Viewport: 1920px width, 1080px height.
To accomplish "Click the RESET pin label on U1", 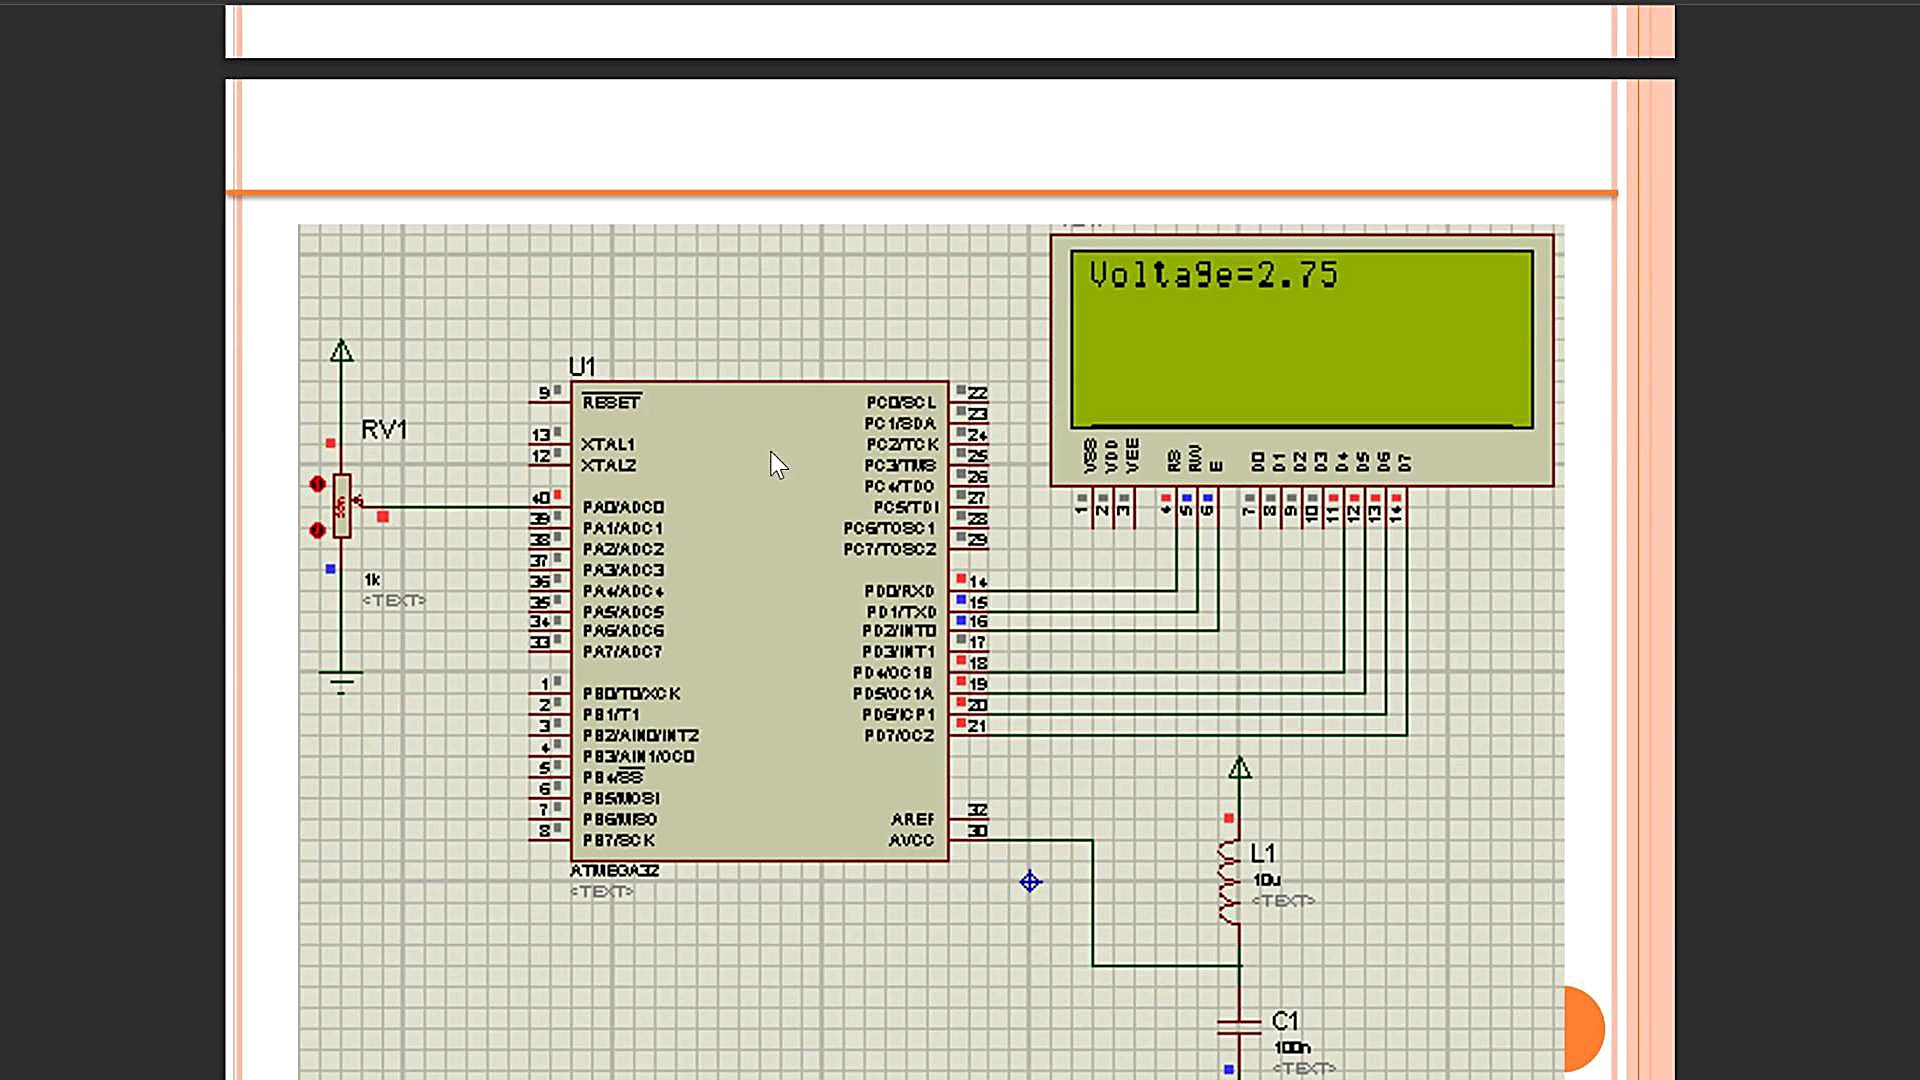I will tap(611, 402).
